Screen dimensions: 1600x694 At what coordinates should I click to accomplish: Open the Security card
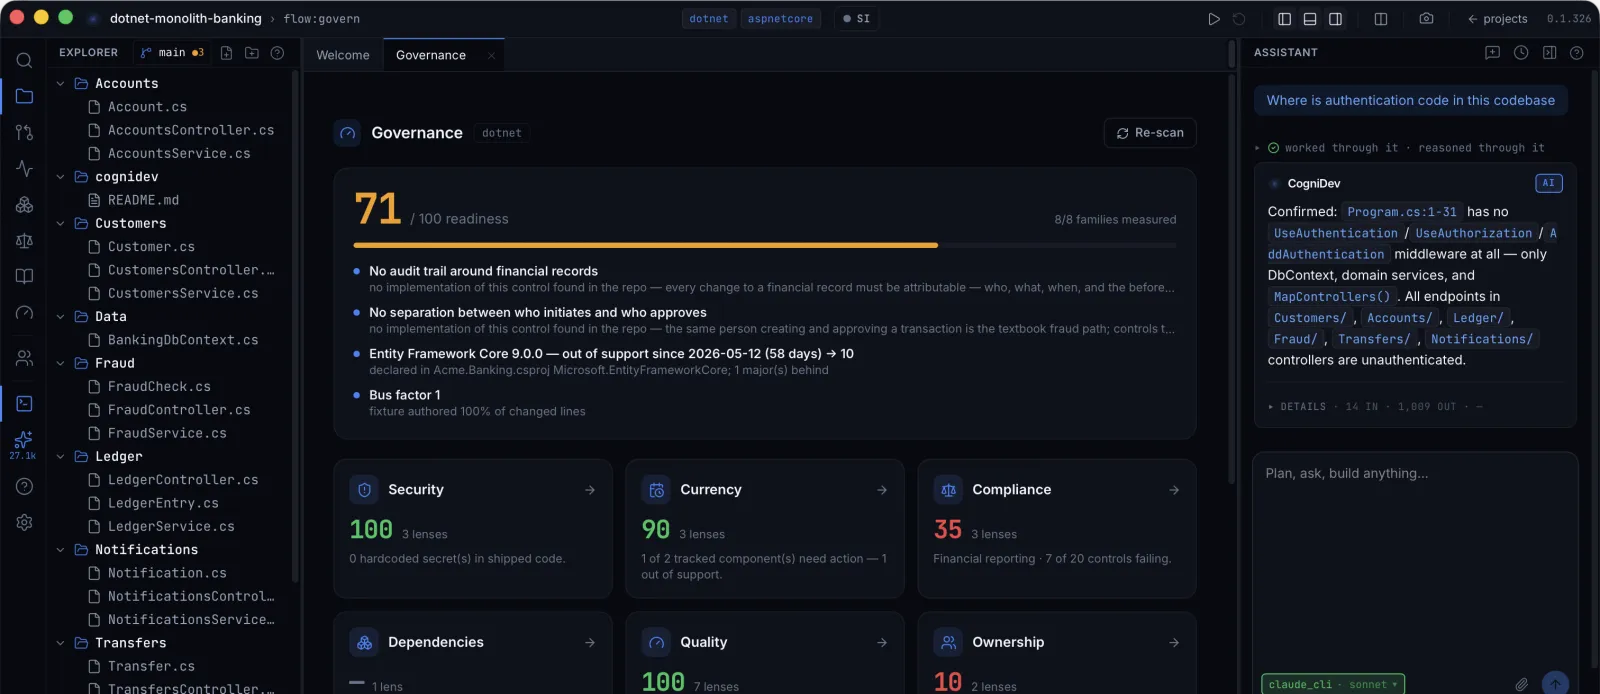(x=473, y=529)
